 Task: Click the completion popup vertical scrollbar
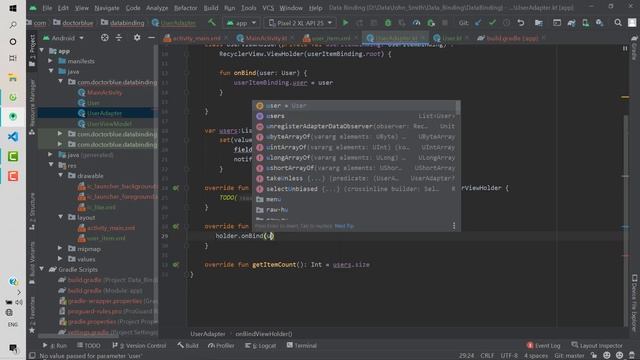pyautogui.click(x=458, y=108)
